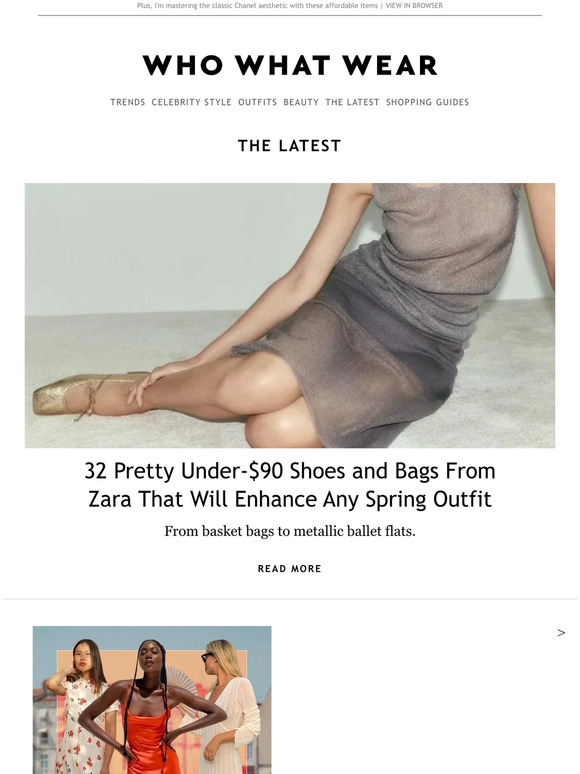
Task: Click View in Browser link
Action: pos(414,5)
